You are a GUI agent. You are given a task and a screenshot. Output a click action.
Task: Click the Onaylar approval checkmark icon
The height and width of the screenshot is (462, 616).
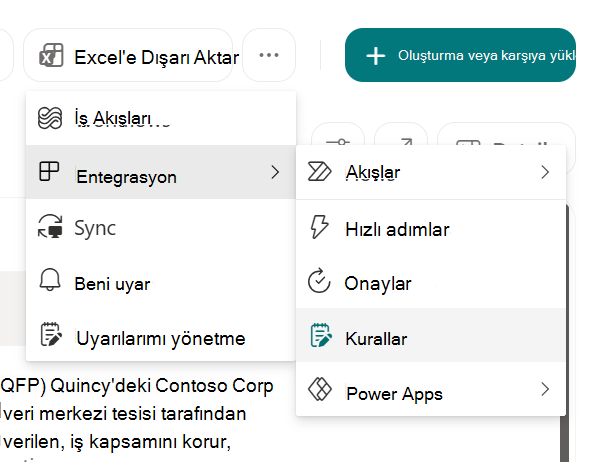coord(319,280)
